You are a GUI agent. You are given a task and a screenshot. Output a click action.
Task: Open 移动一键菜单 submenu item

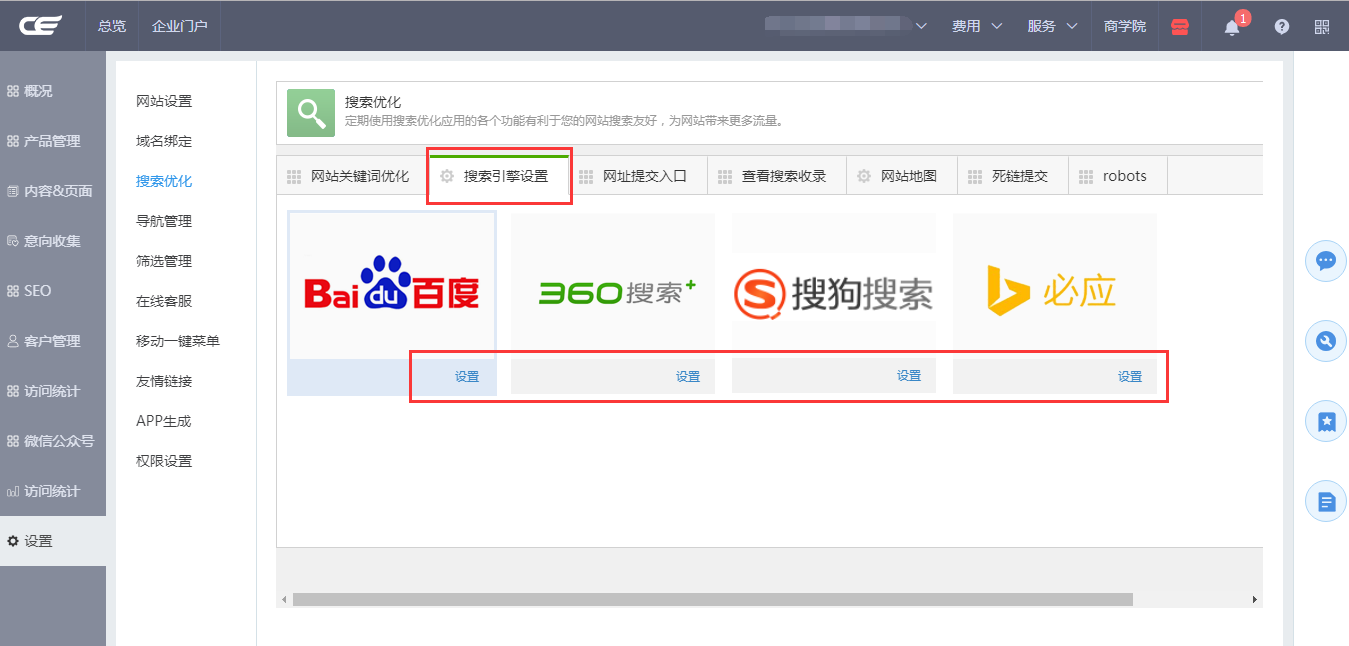pos(178,341)
